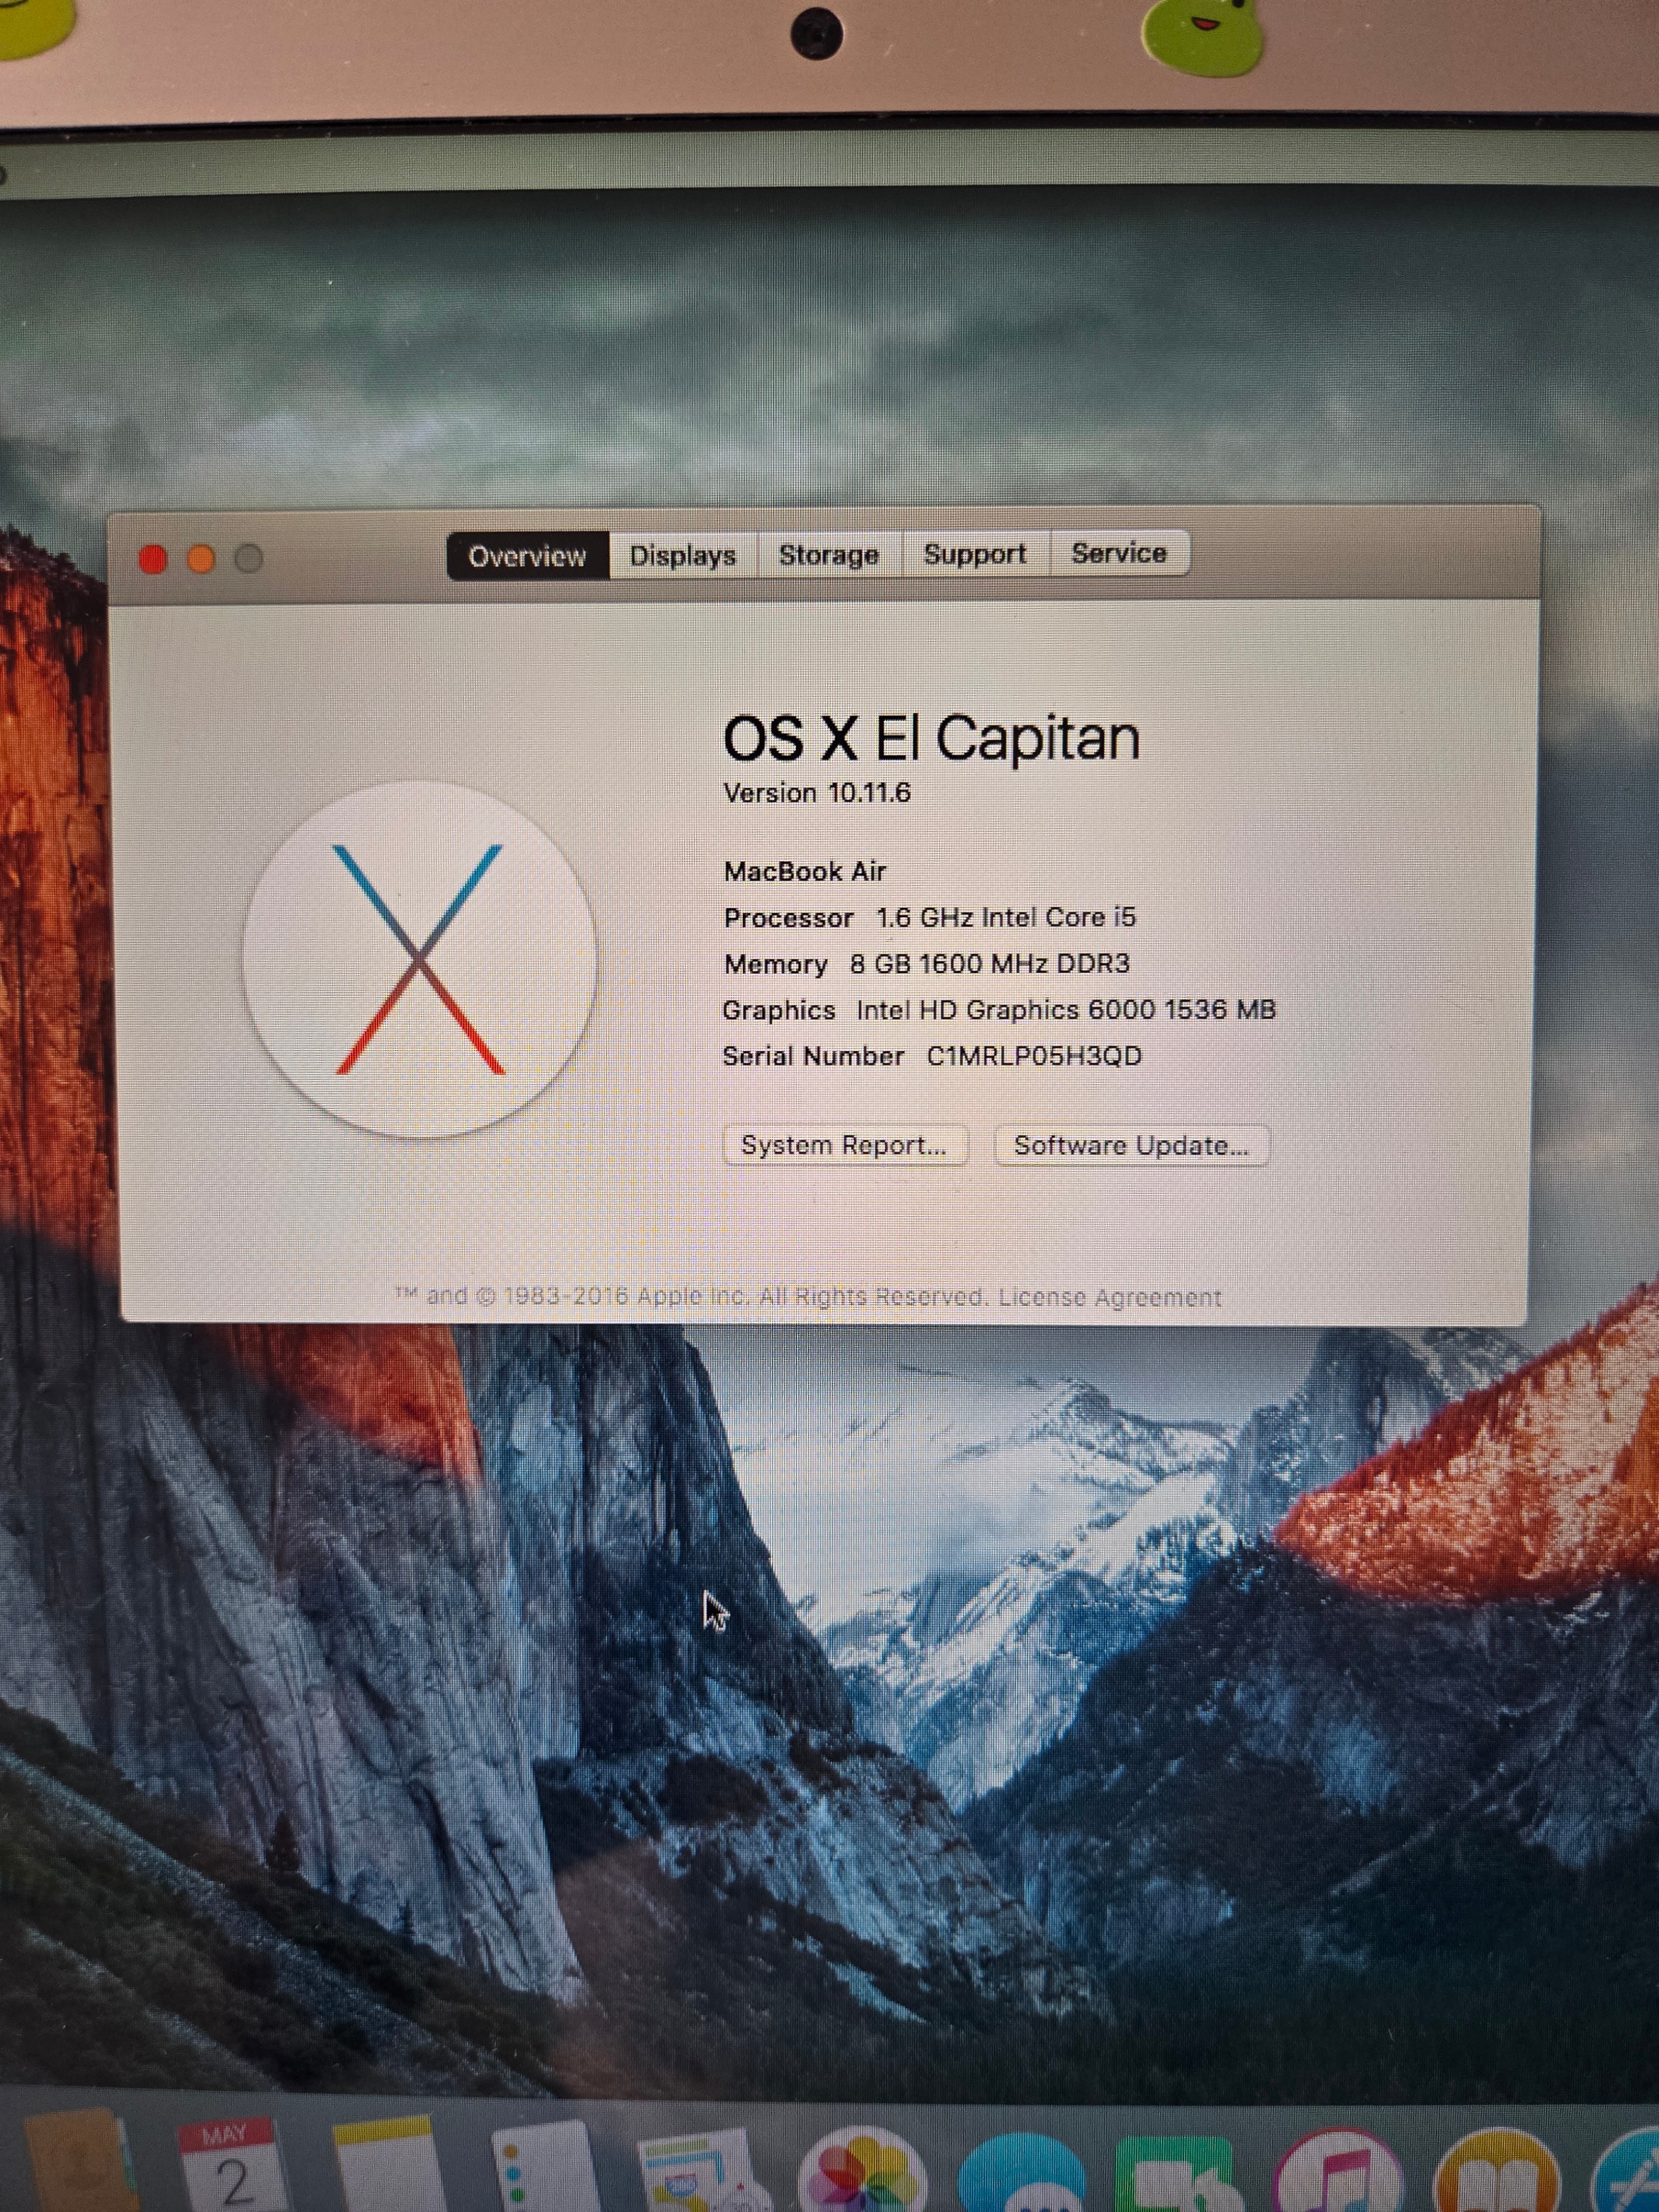Image resolution: width=1659 pixels, height=2212 pixels.
Task: Open the Calendar icon showing May 2
Action: tap(232, 2165)
